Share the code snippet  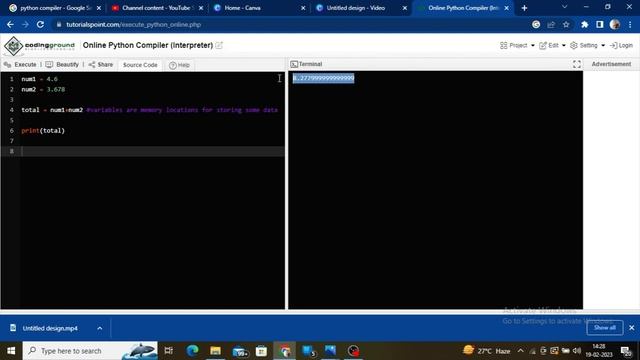click(100, 64)
